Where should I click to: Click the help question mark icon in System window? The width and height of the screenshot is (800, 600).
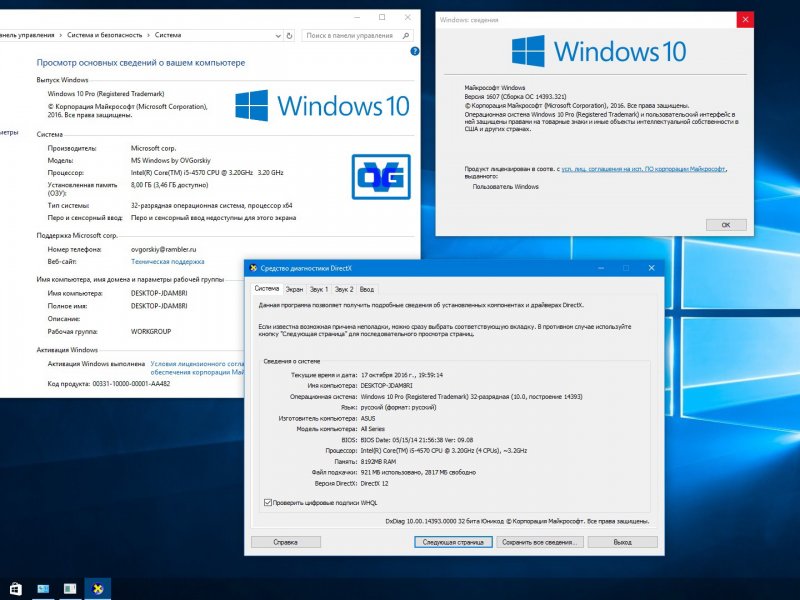(x=414, y=51)
